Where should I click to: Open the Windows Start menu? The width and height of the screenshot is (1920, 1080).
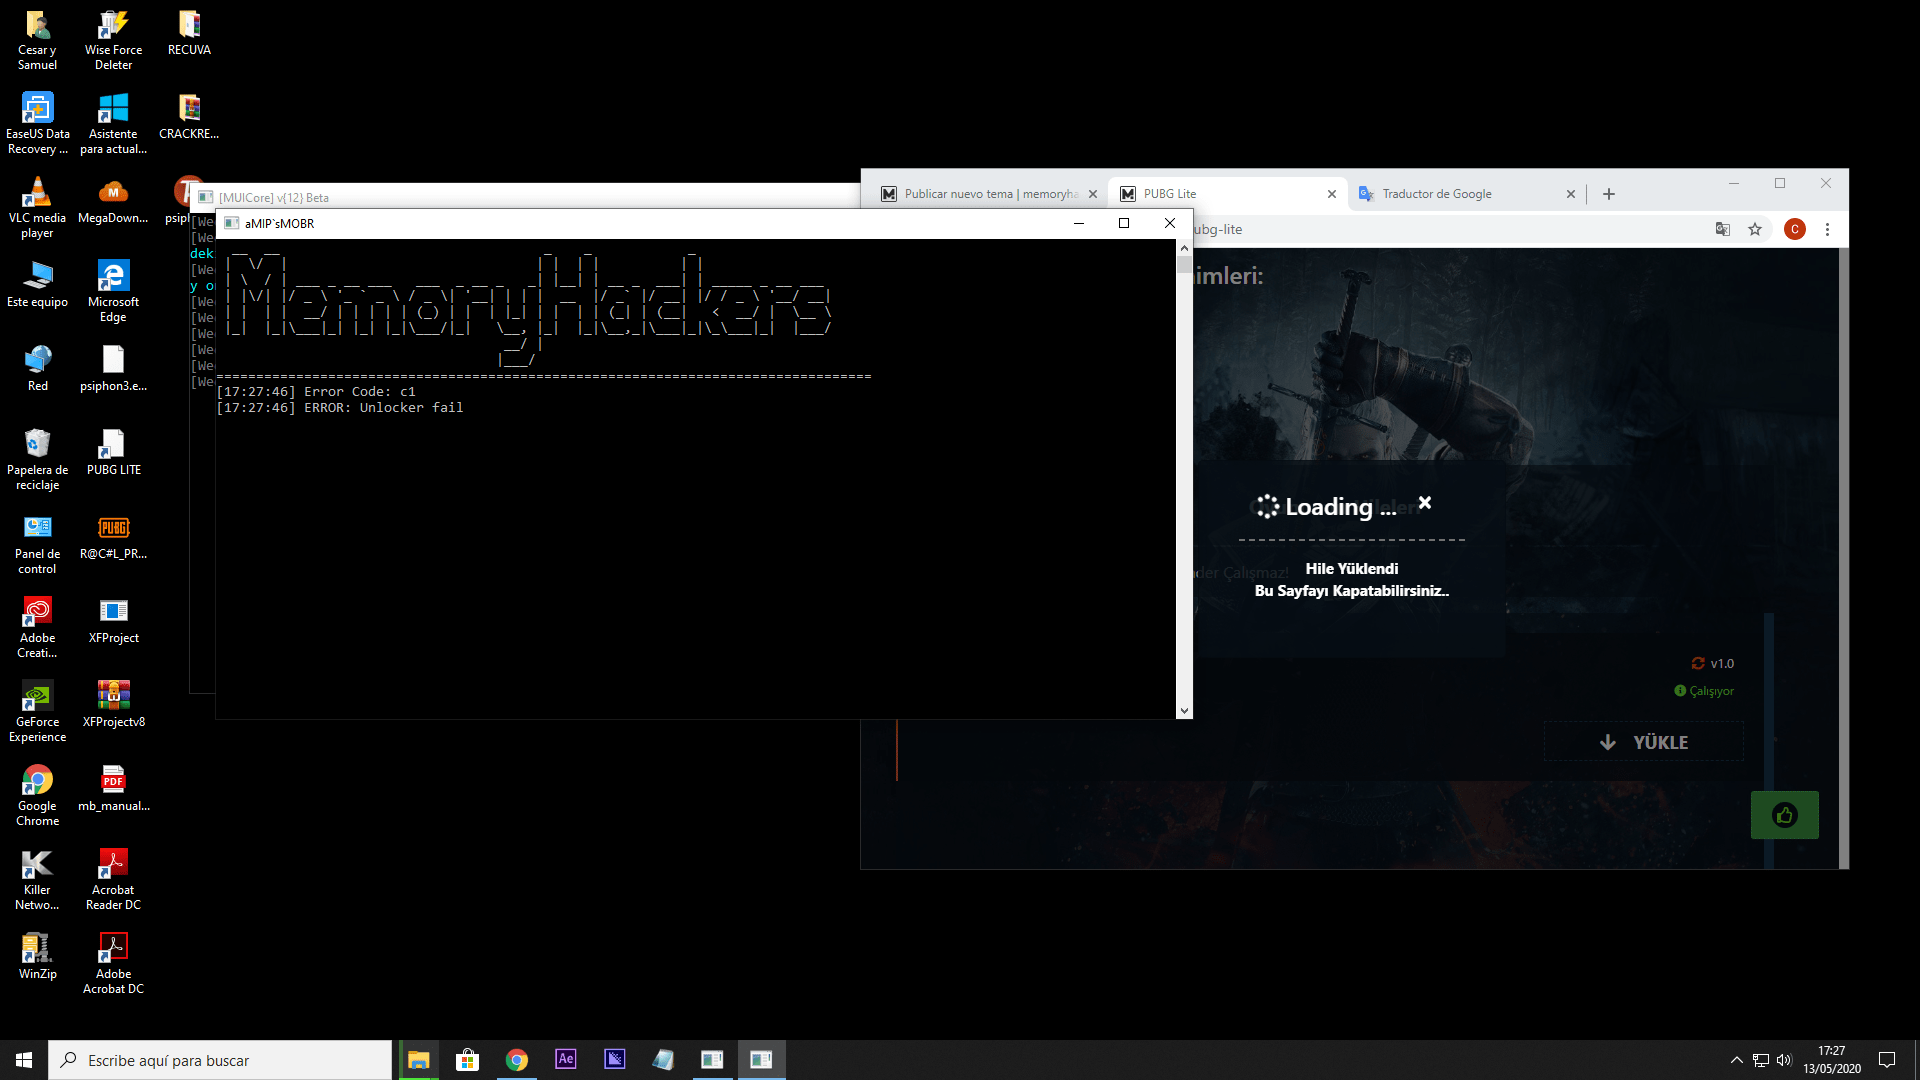click(x=24, y=1060)
